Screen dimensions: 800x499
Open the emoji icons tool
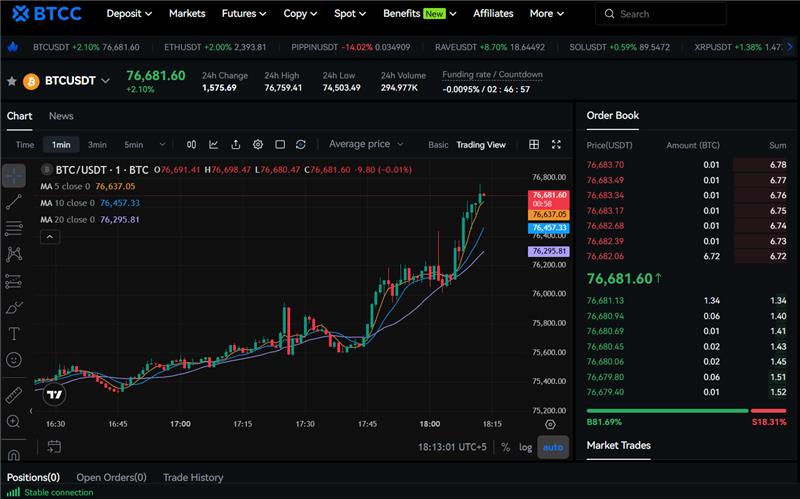click(14, 360)
